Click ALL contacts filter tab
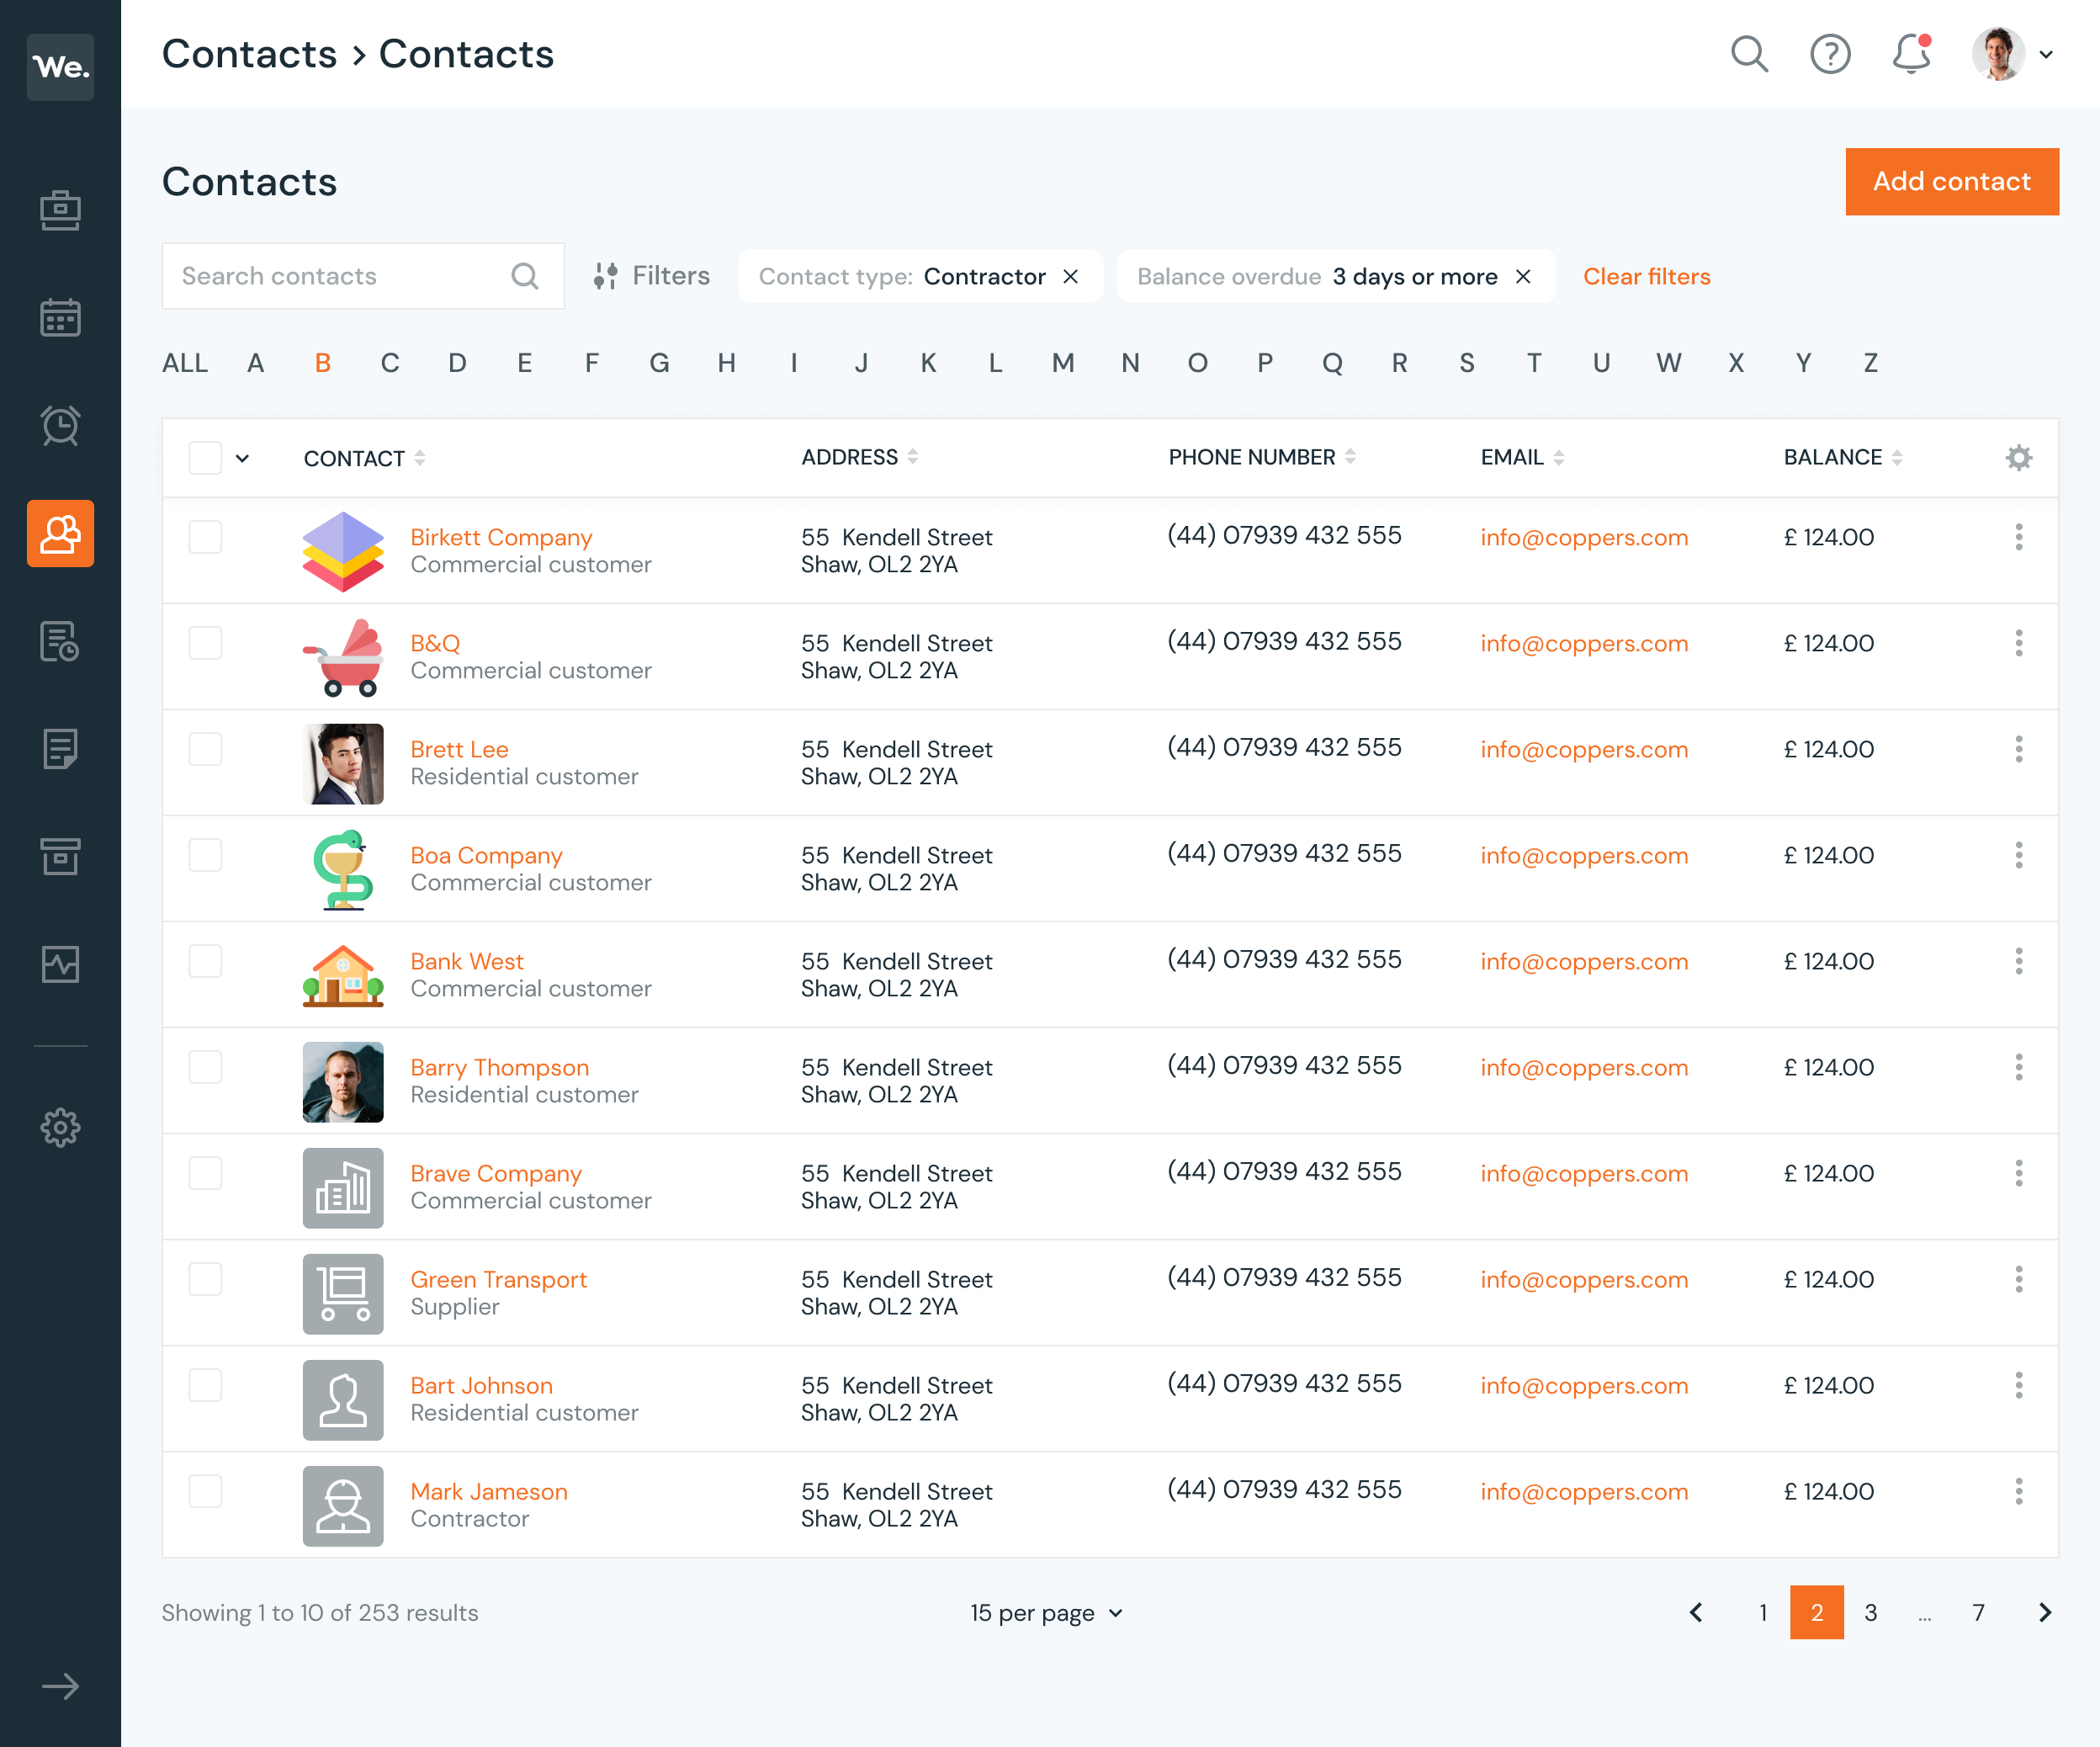The image size is (2100, 1747). point(183,361)
